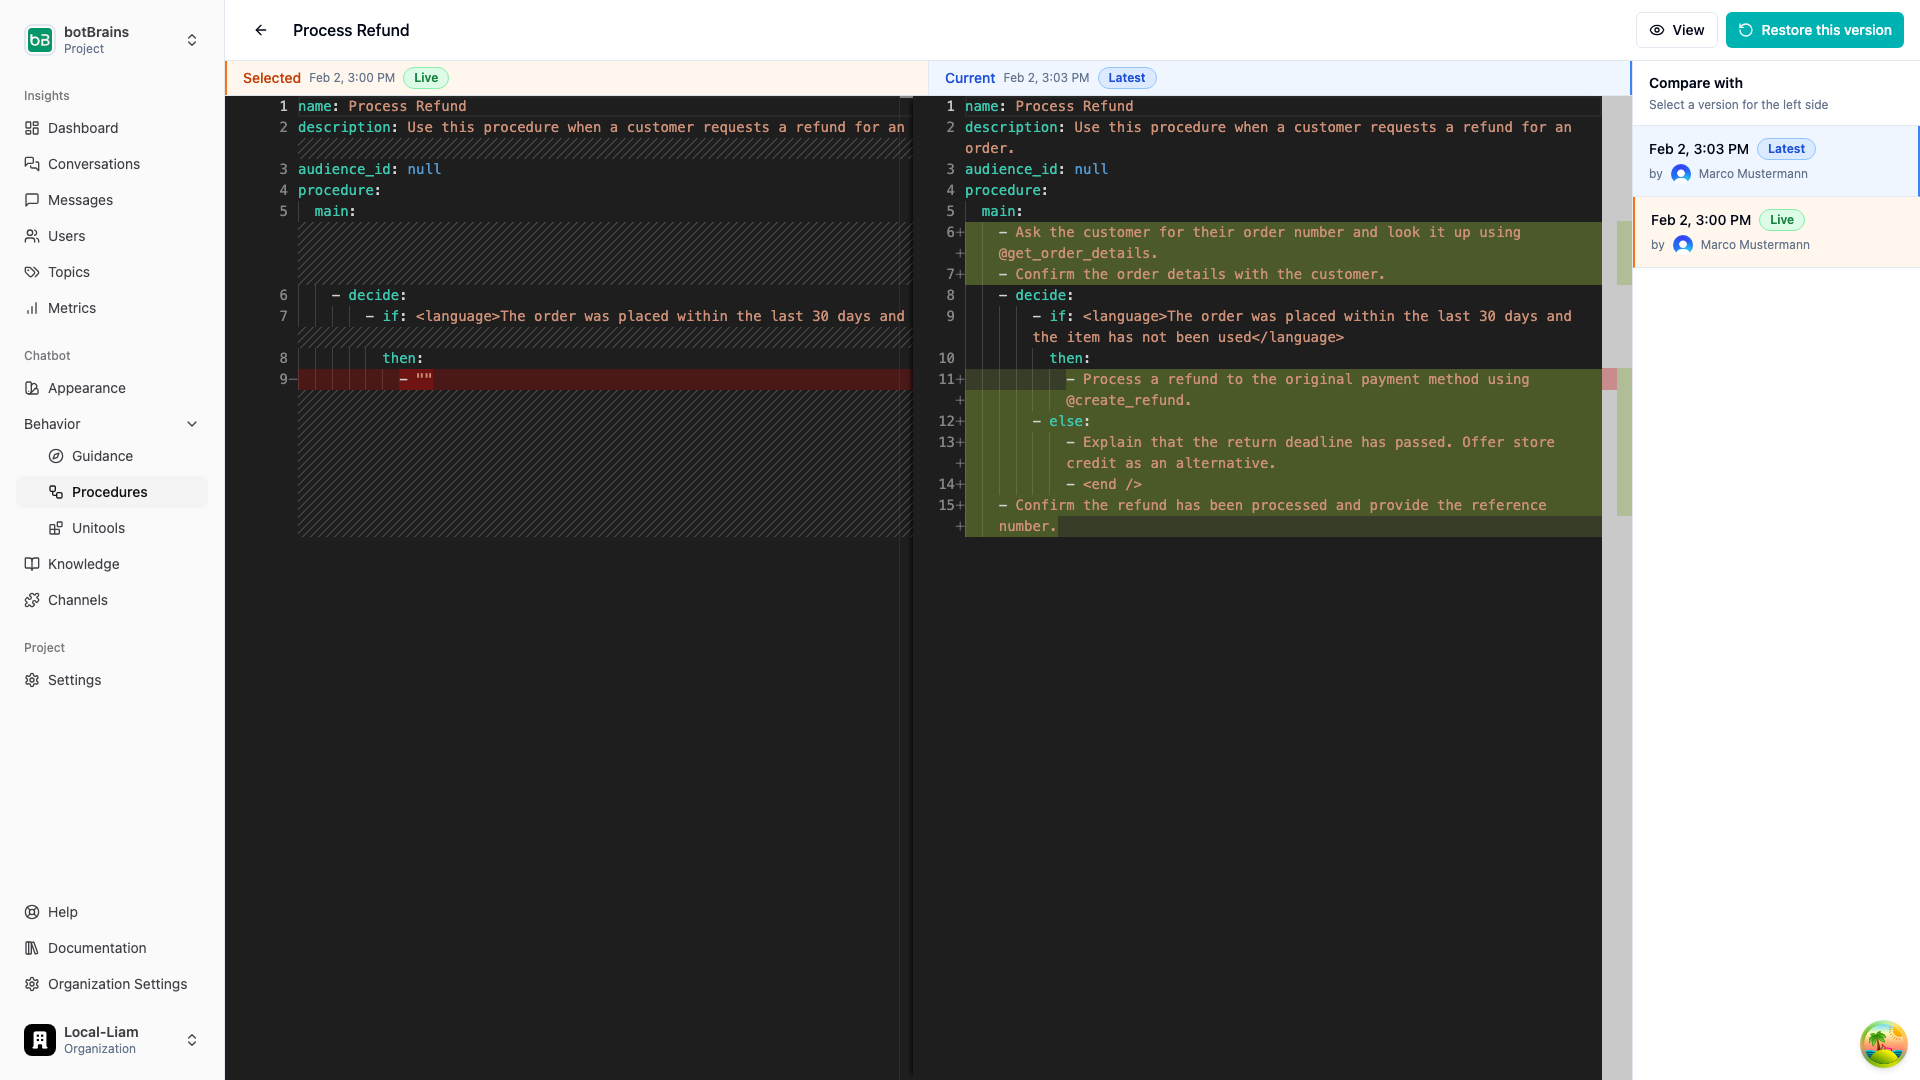Select the Knowledge base icon
The width and height of the screenshot is (1920, 1080).
[32, 564]
